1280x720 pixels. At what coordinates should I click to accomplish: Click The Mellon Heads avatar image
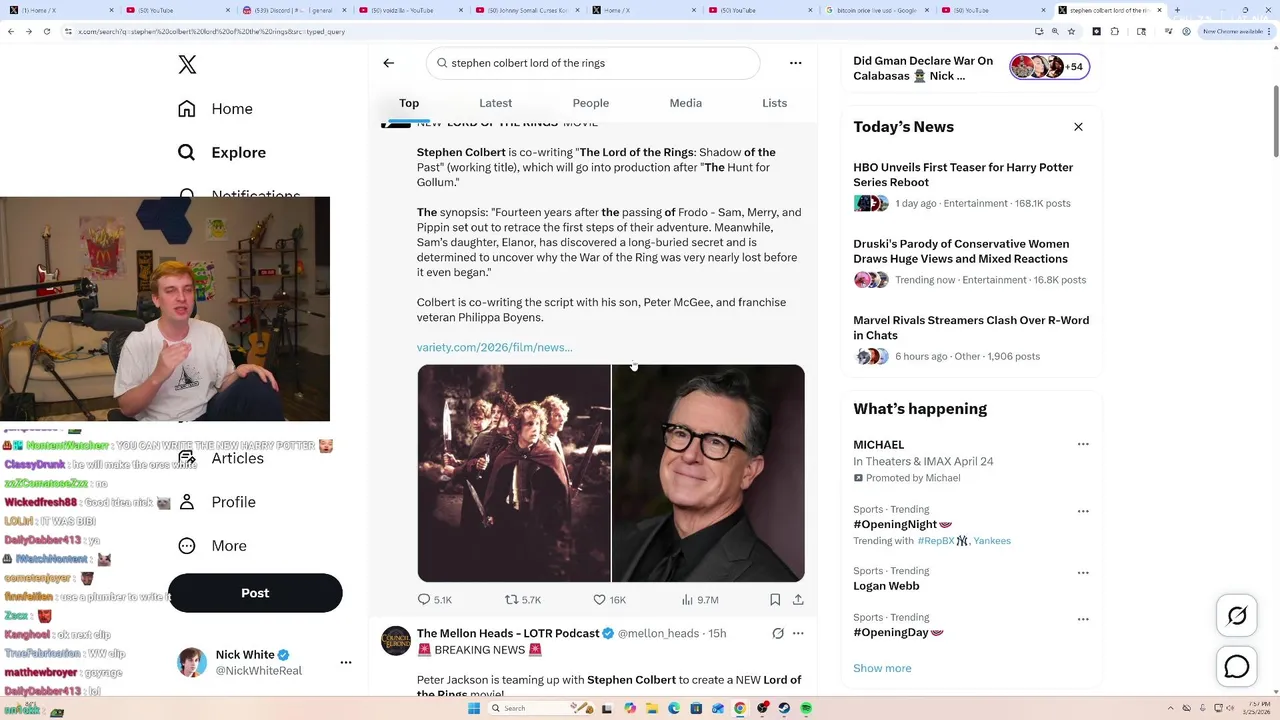tap(396, 641)
